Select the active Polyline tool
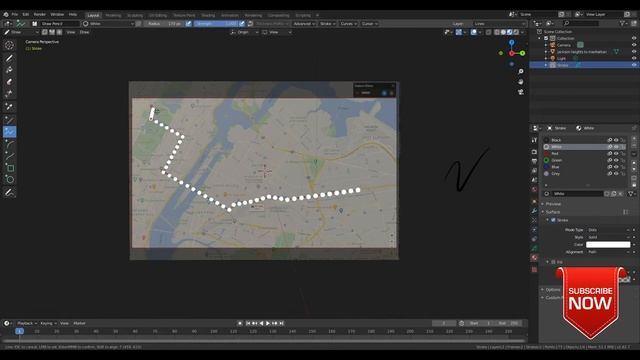Viewport: 640px width, 360px height. click(9, 132)
